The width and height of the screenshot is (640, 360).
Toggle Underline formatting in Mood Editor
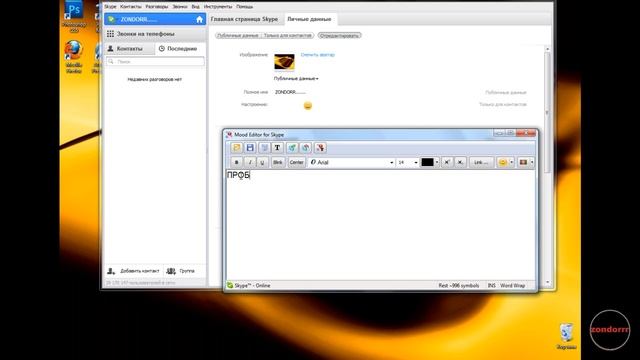click(262, 162)
